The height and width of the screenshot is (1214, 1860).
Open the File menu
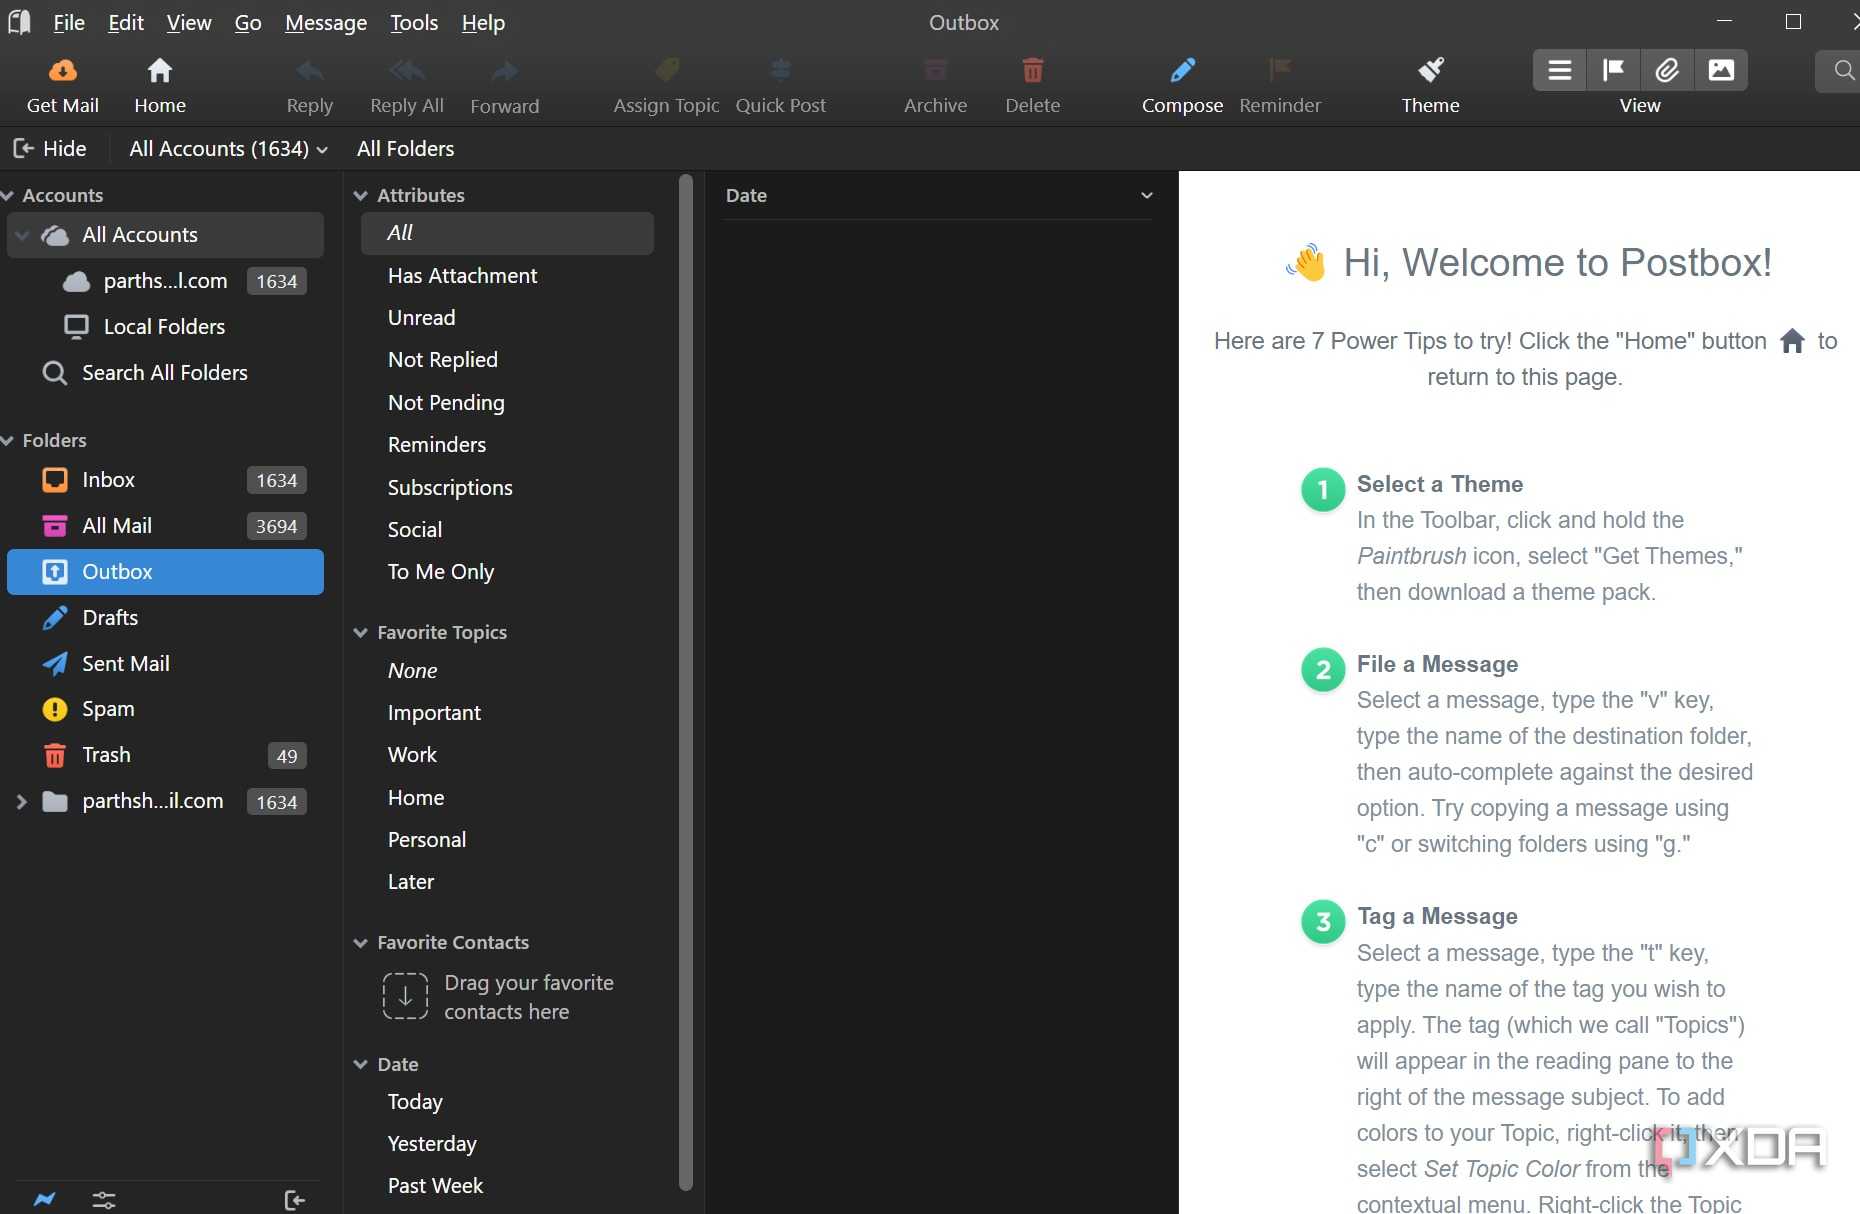point(69,22)
